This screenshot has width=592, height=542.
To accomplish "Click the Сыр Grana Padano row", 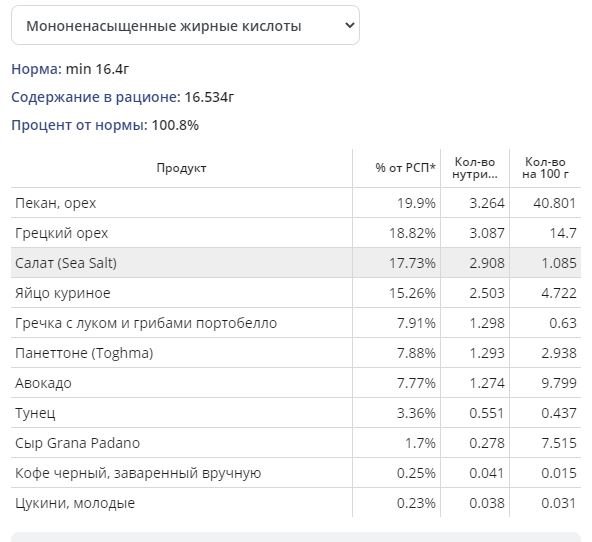I will point(296,443).
